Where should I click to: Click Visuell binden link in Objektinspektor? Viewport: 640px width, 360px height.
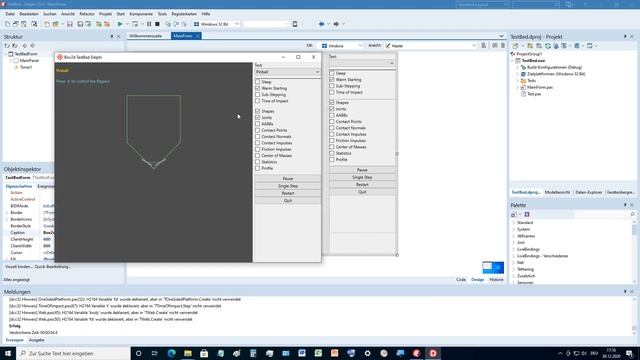[19, 267]
